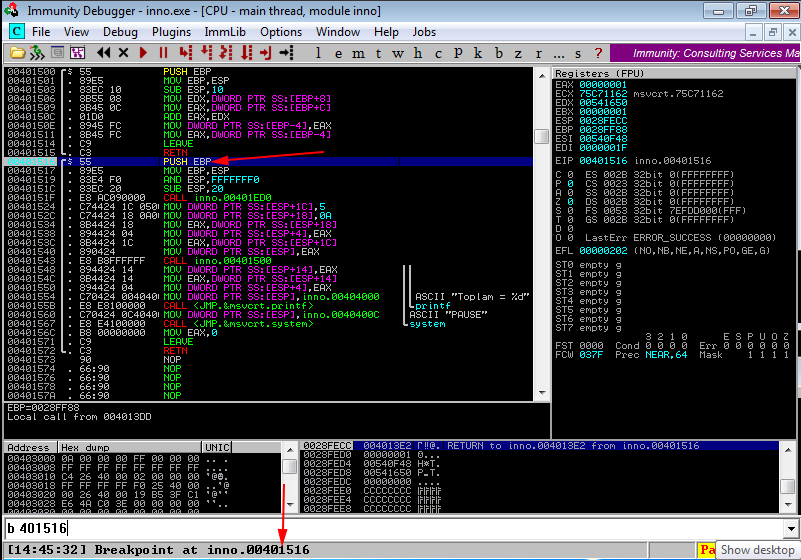Show Source with s button
801x560 pixels.
(578, 54)
